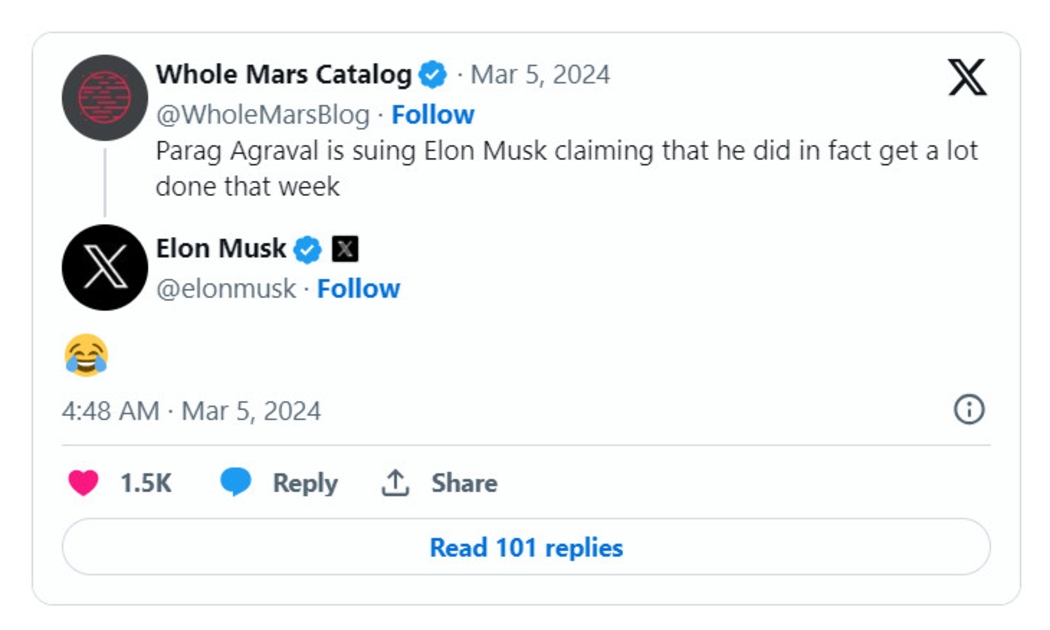Click the share upload arrow icon
The image size is (1050, 630).
395,483
